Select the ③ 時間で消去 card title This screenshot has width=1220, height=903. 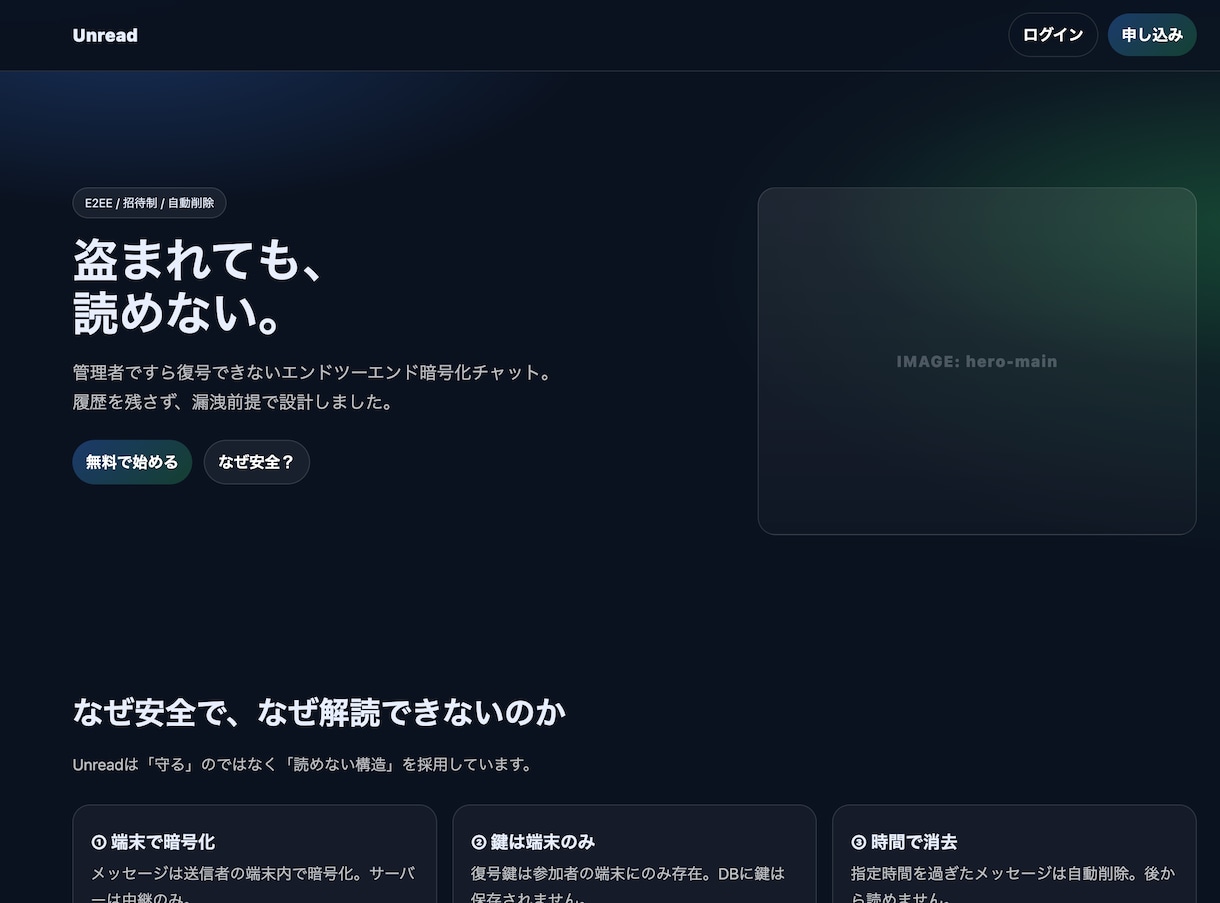coord(904,842)
